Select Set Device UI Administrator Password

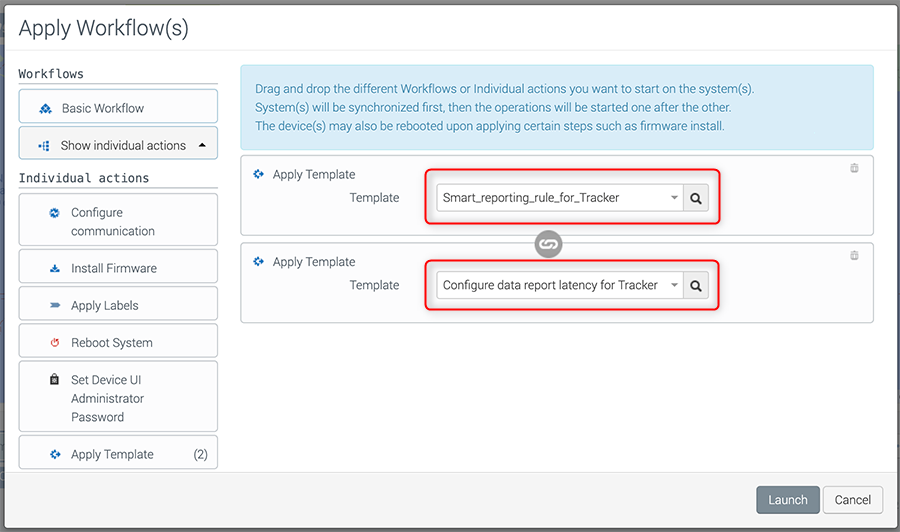[x=118, y=398]
